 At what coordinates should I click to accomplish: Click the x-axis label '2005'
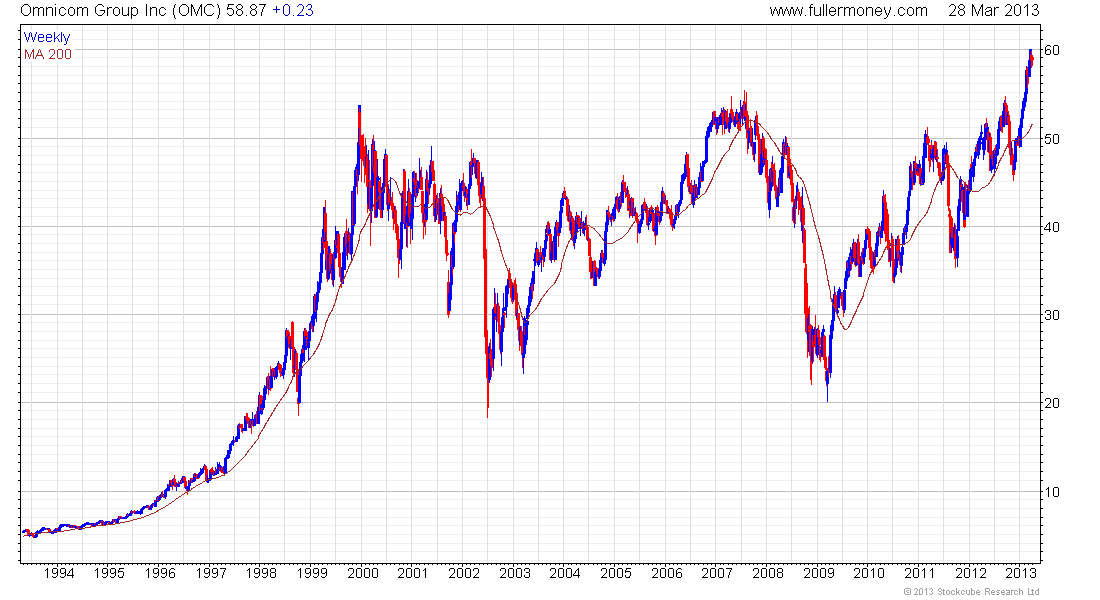pos(616,573)
